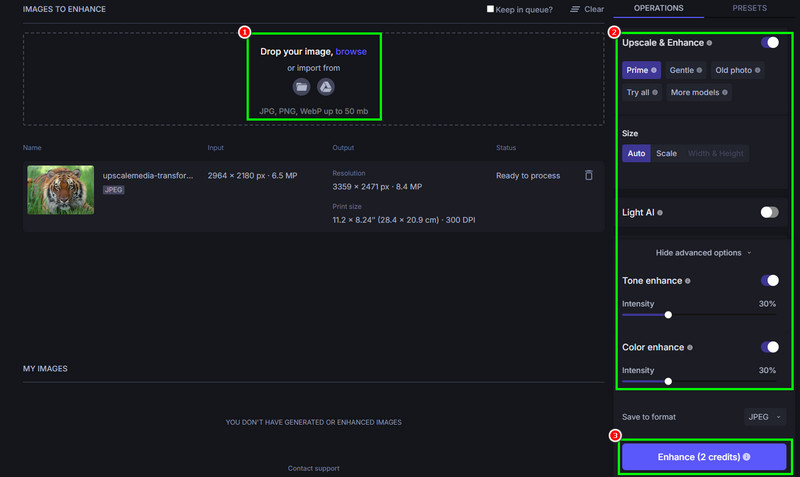
Task: Open the More models option
Action: coord(698,92)
